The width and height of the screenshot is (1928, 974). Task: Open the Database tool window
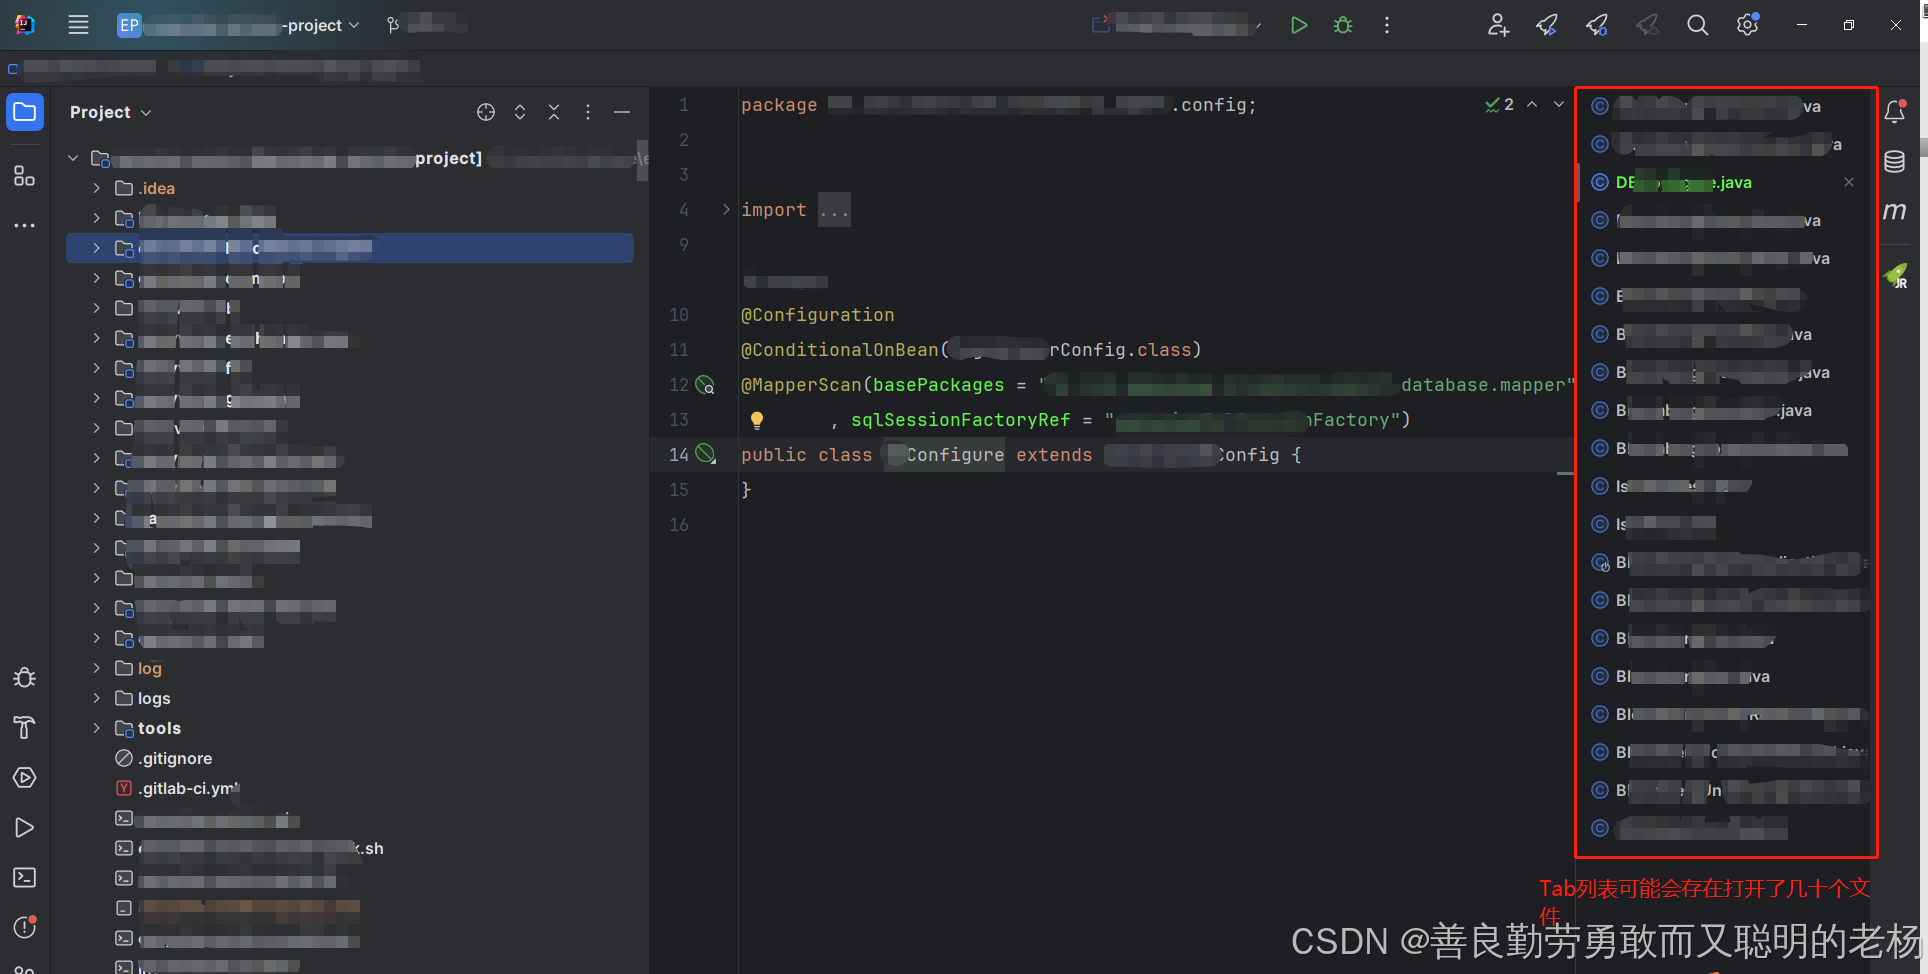click(1895, 162)
